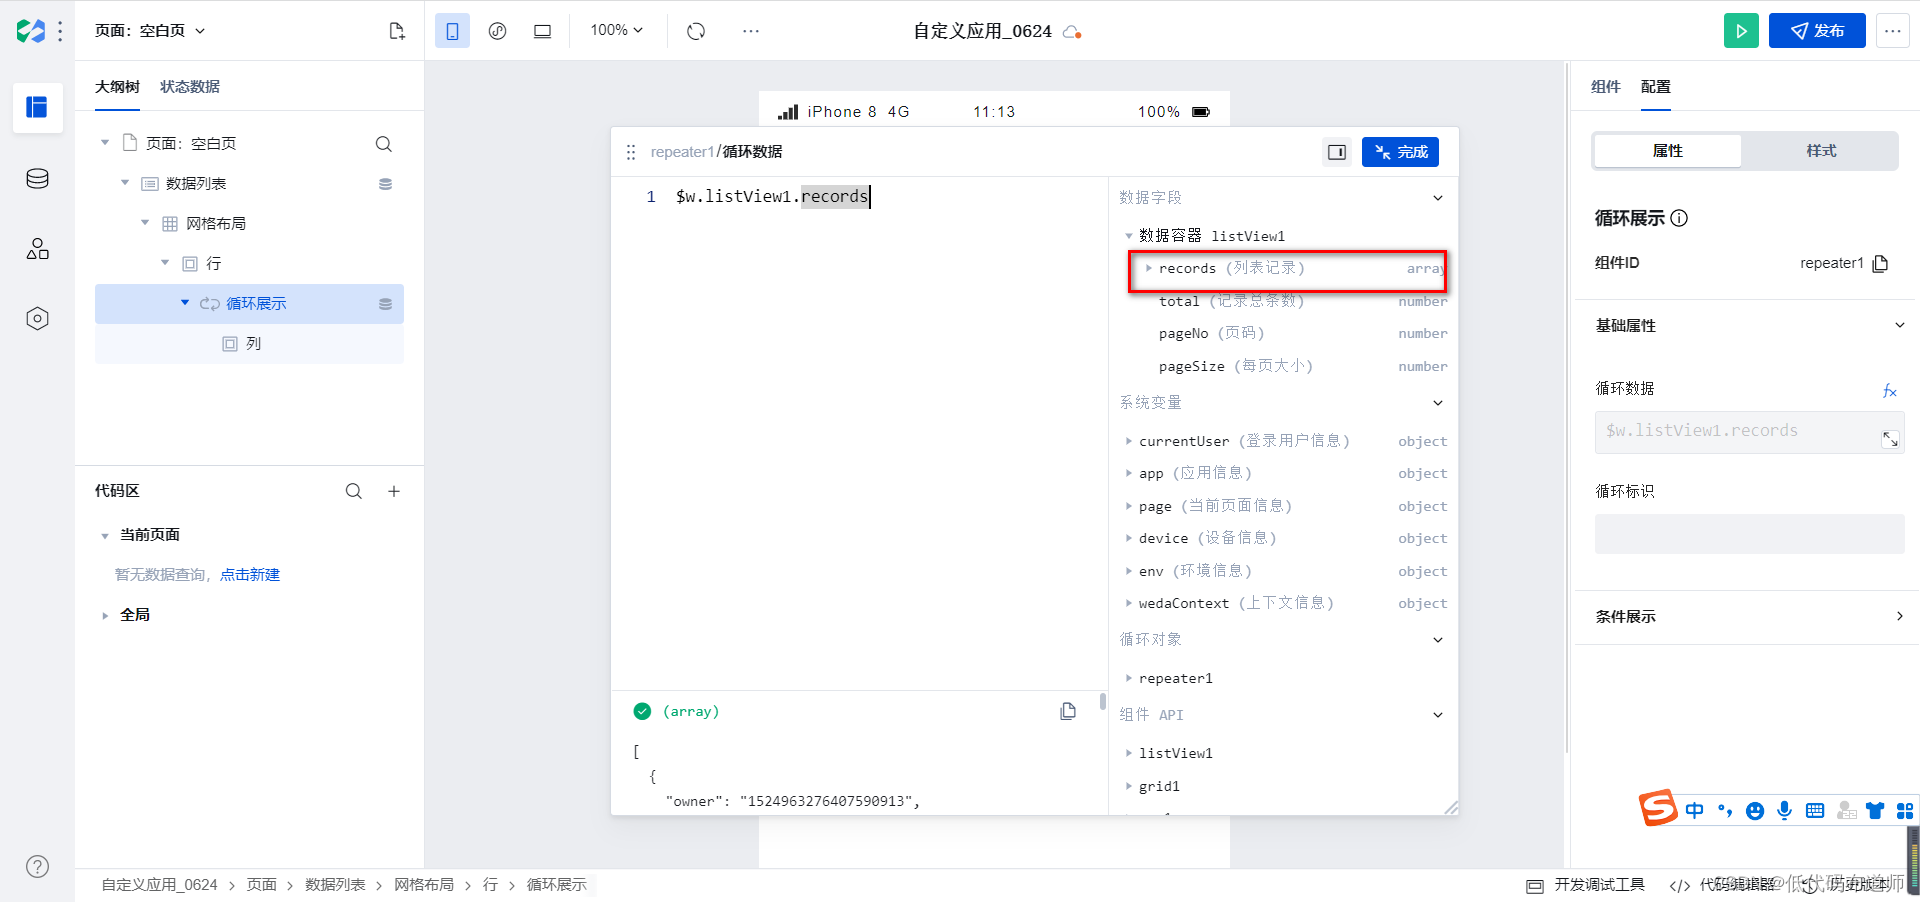The width and height of the screenshot is (1920, 902).
Task: Click the fx expression icon for 循环数据
Action: click(1889, 391)
